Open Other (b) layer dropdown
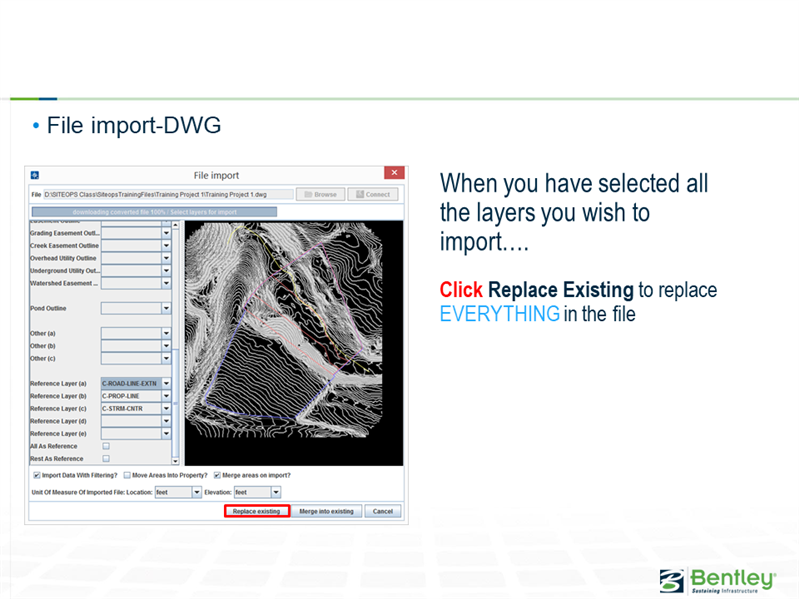The width and height of the screenshot is (799, 599). coord(166,346)
